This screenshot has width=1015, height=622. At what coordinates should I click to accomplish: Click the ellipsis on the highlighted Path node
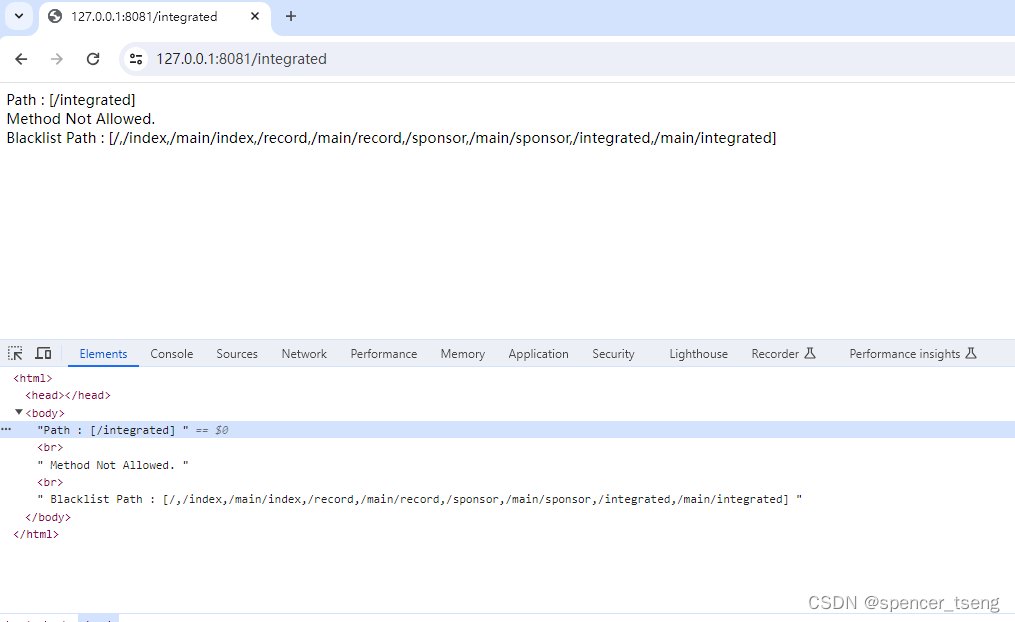click(6, 429)
